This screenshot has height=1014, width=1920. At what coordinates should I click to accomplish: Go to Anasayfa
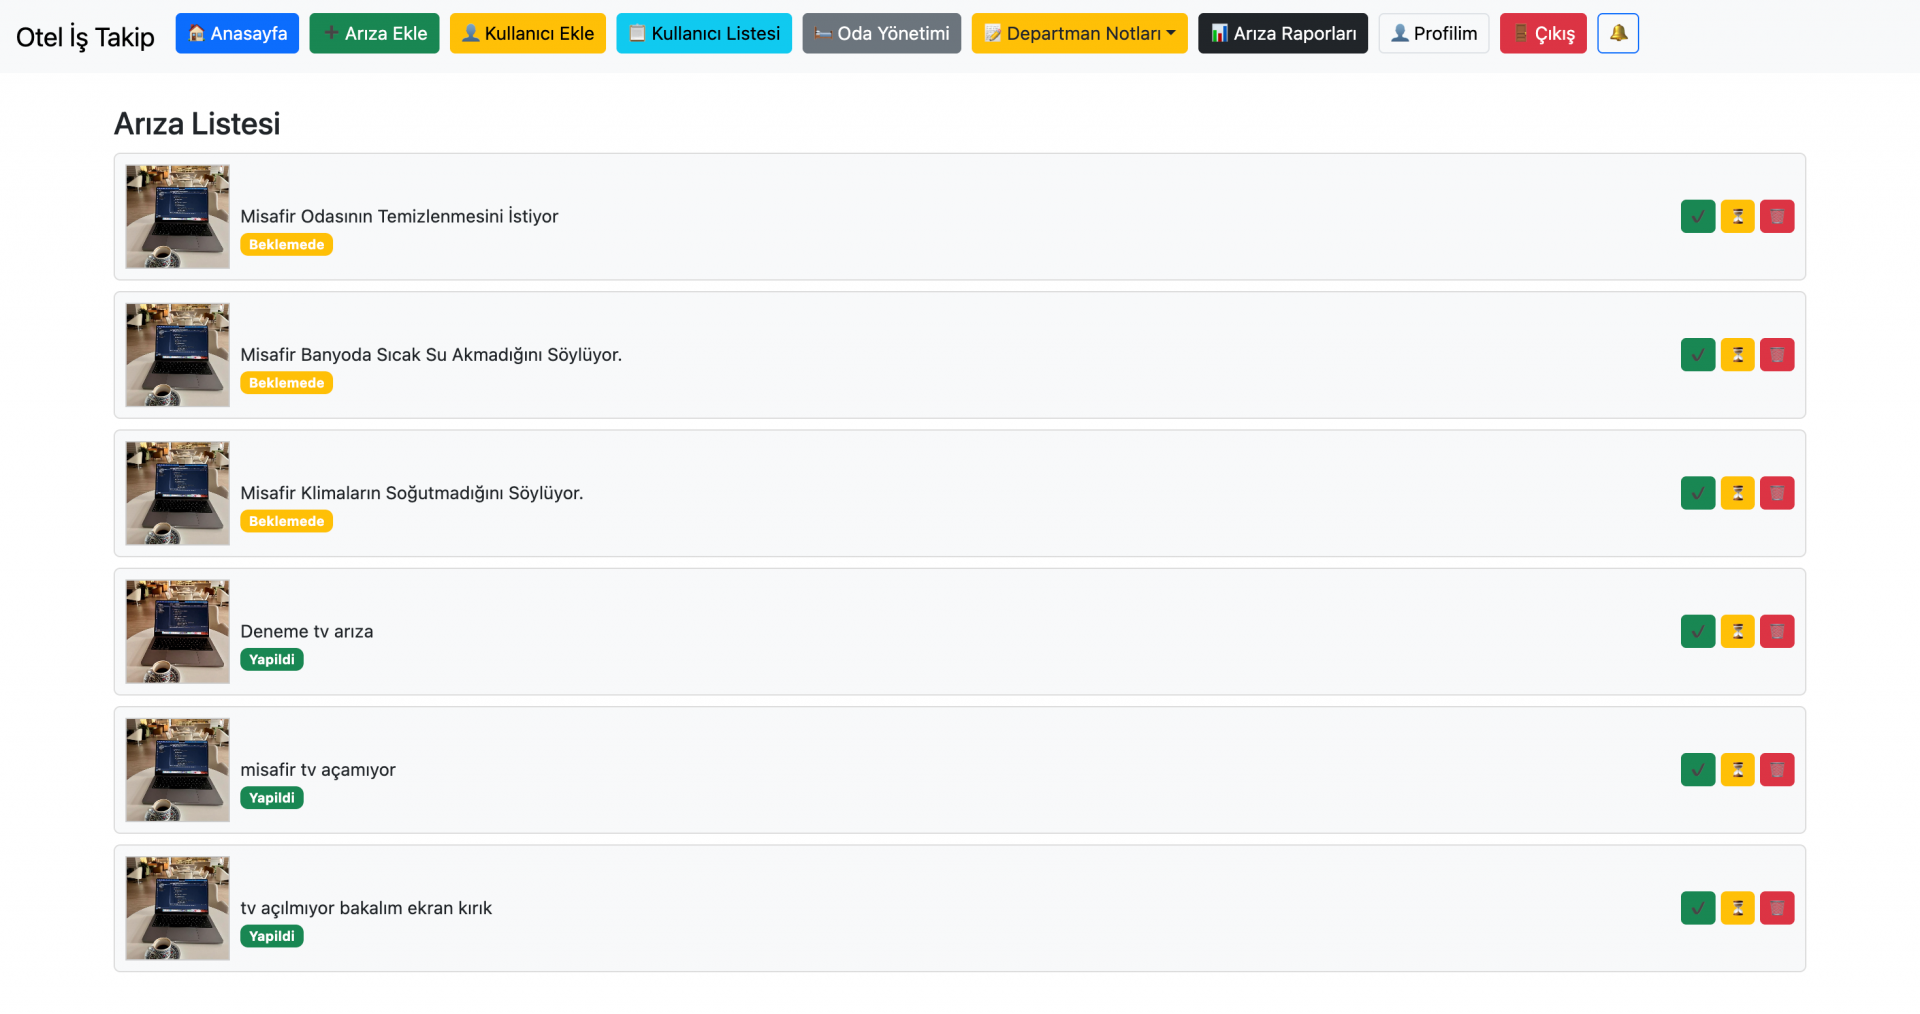tap(237, 33)
